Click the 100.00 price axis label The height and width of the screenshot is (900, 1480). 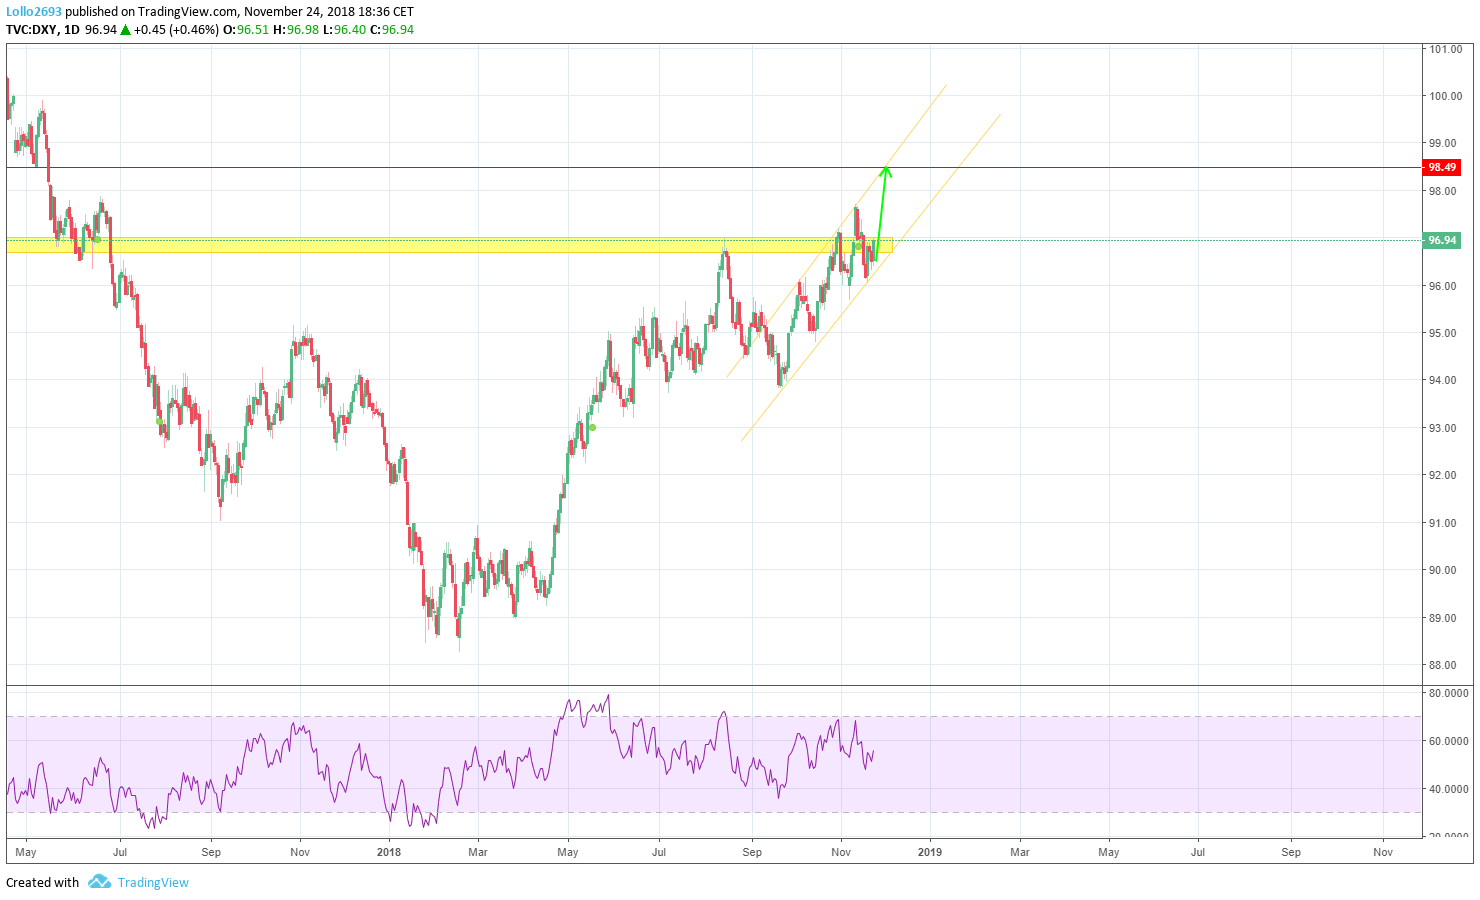1445,96
